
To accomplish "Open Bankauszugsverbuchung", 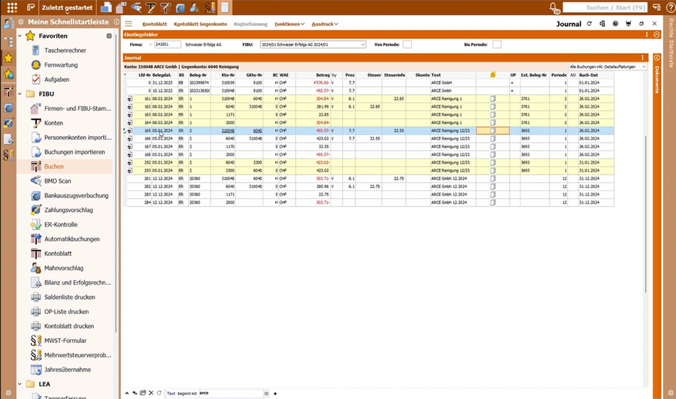I will pyautogui.click(x=76, y=195).
